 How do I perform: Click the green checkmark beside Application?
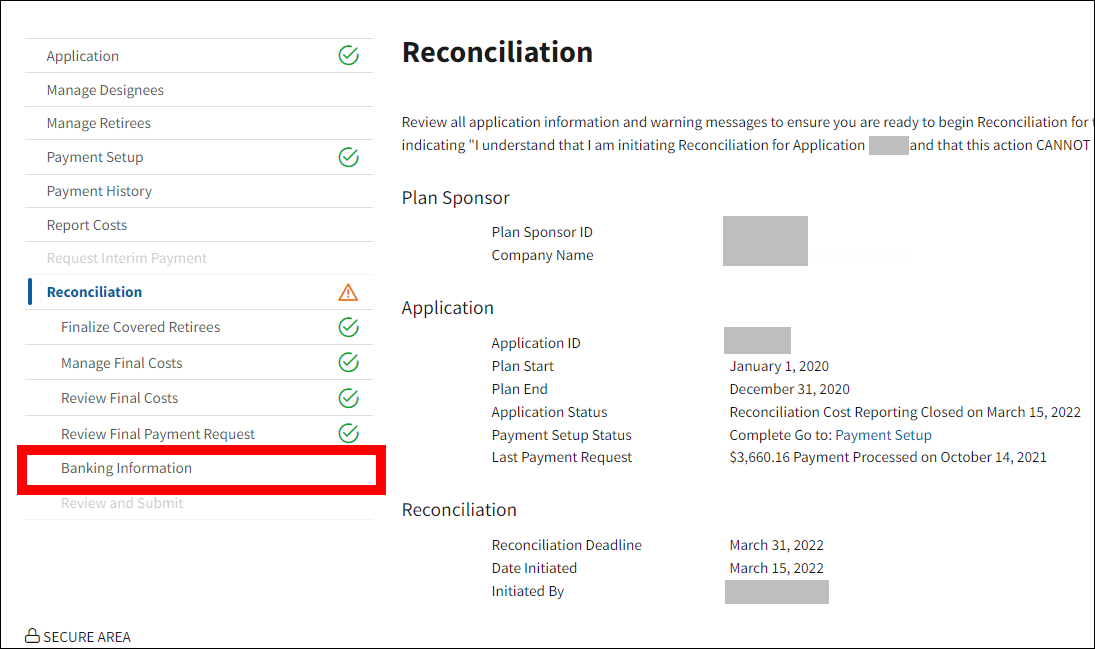(x=348, y=56)
